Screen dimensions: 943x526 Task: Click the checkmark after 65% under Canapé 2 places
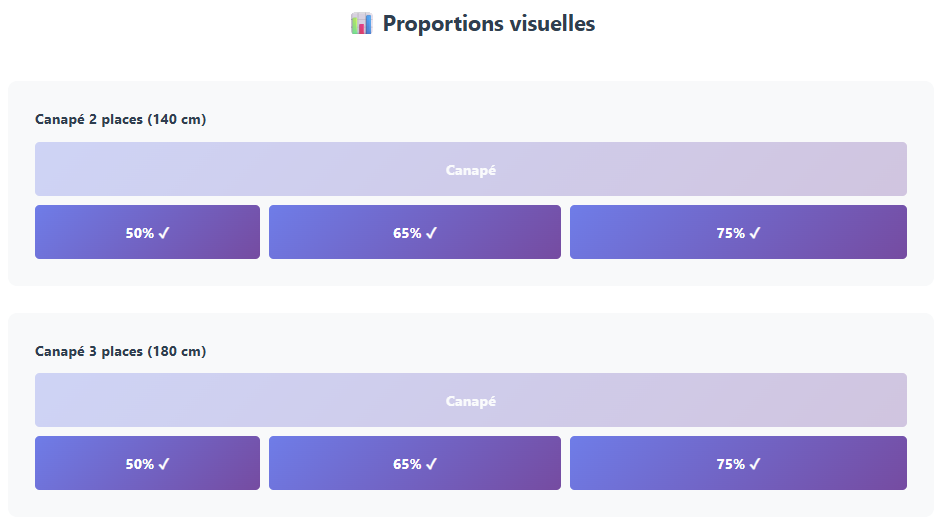click(x=432, y=233)
